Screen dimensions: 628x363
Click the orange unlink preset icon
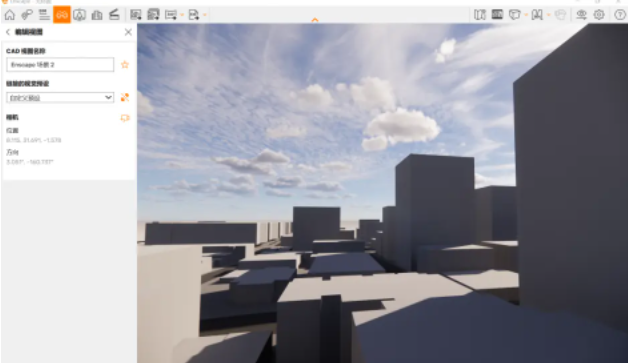pyautogui.click(x=125, y=97)
